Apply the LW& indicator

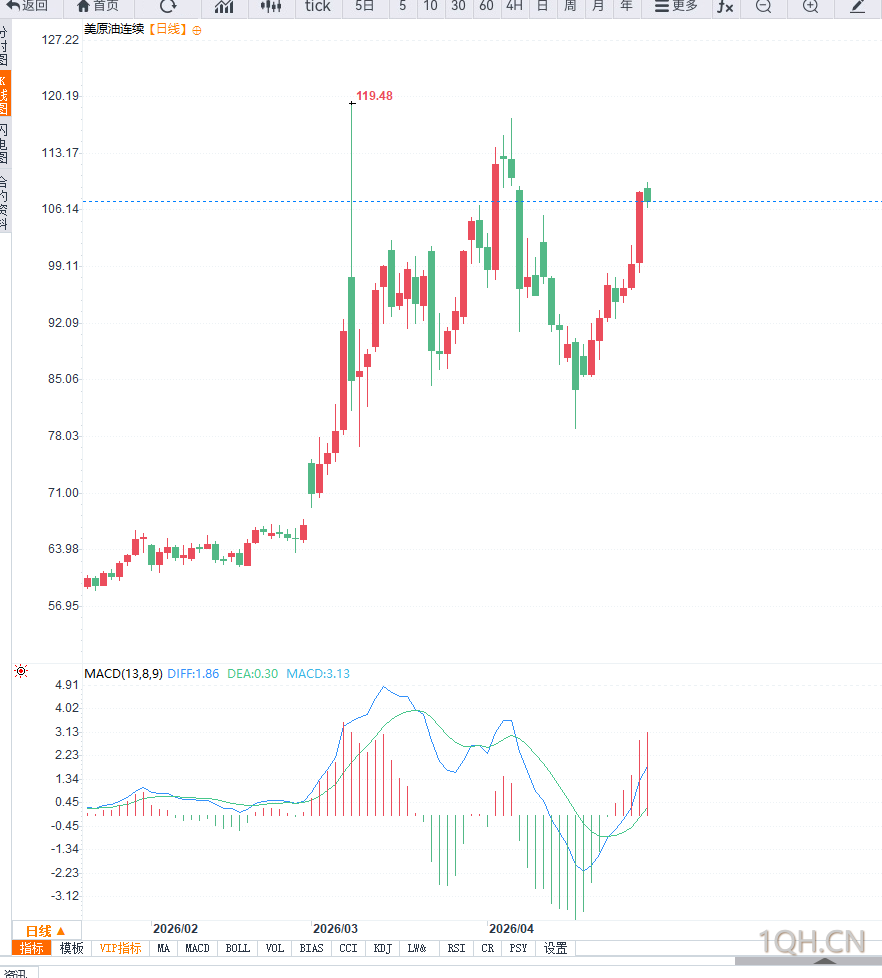417,948
